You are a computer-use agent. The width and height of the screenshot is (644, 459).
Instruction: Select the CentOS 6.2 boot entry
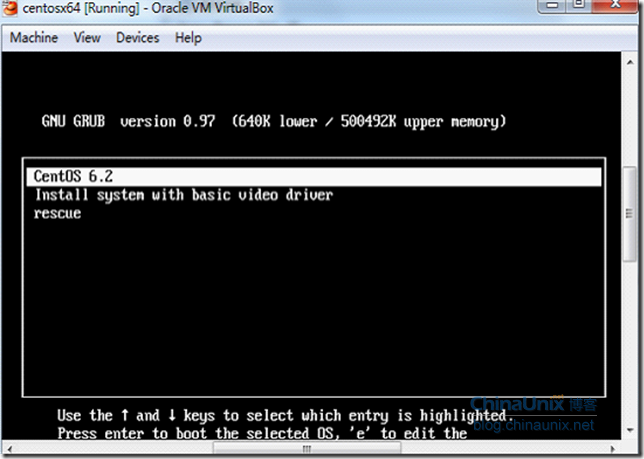click(314, 177)
